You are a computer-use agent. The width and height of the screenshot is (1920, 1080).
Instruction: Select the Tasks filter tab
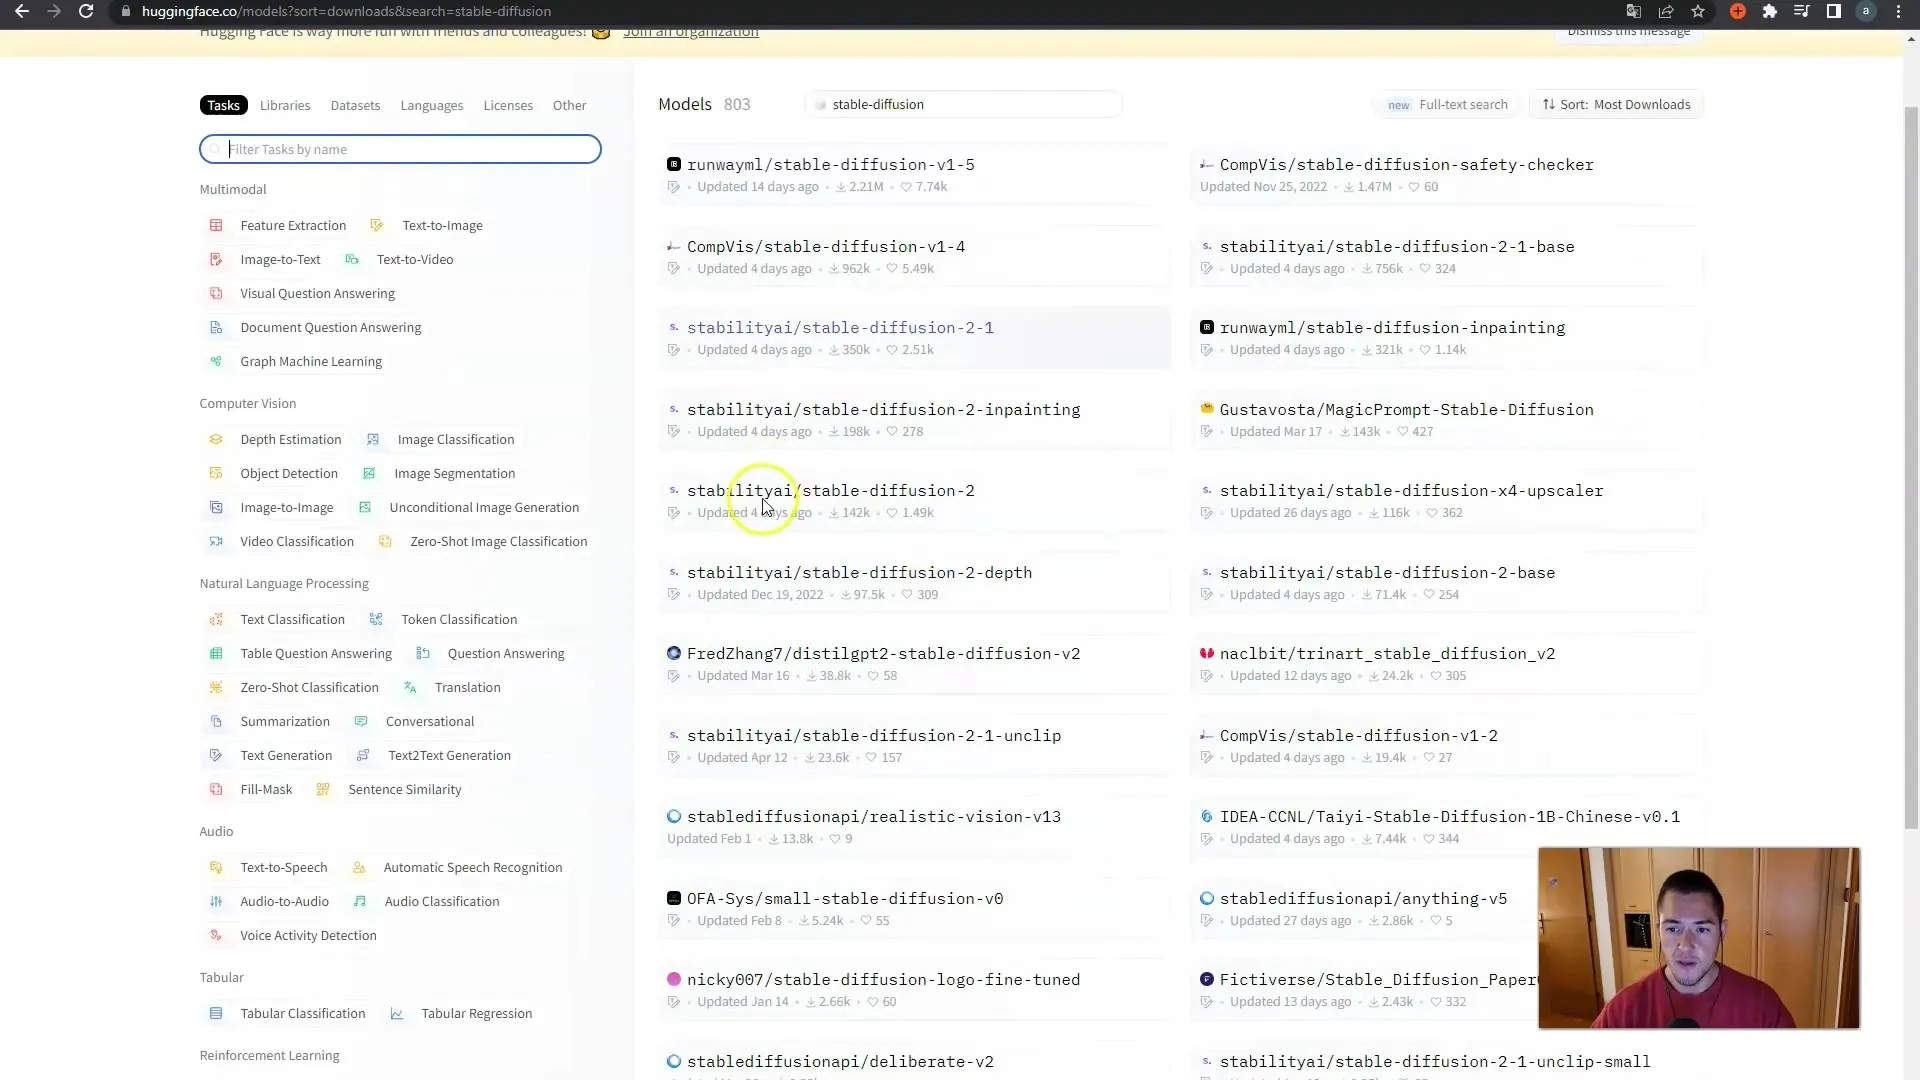224,104
